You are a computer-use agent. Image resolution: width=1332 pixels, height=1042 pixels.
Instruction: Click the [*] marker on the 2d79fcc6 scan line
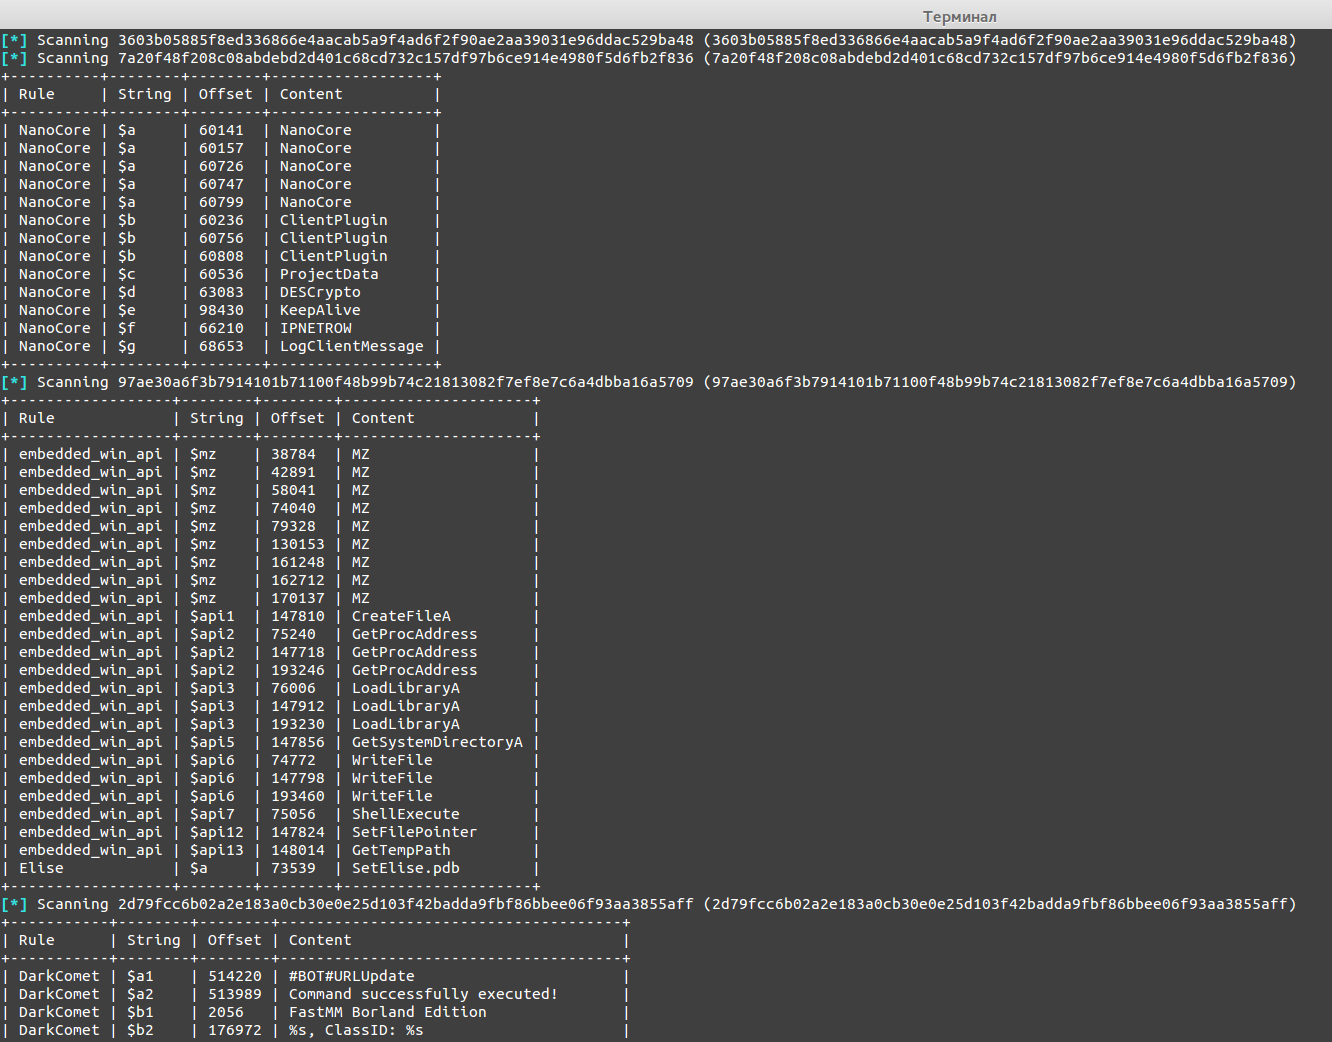14,904
